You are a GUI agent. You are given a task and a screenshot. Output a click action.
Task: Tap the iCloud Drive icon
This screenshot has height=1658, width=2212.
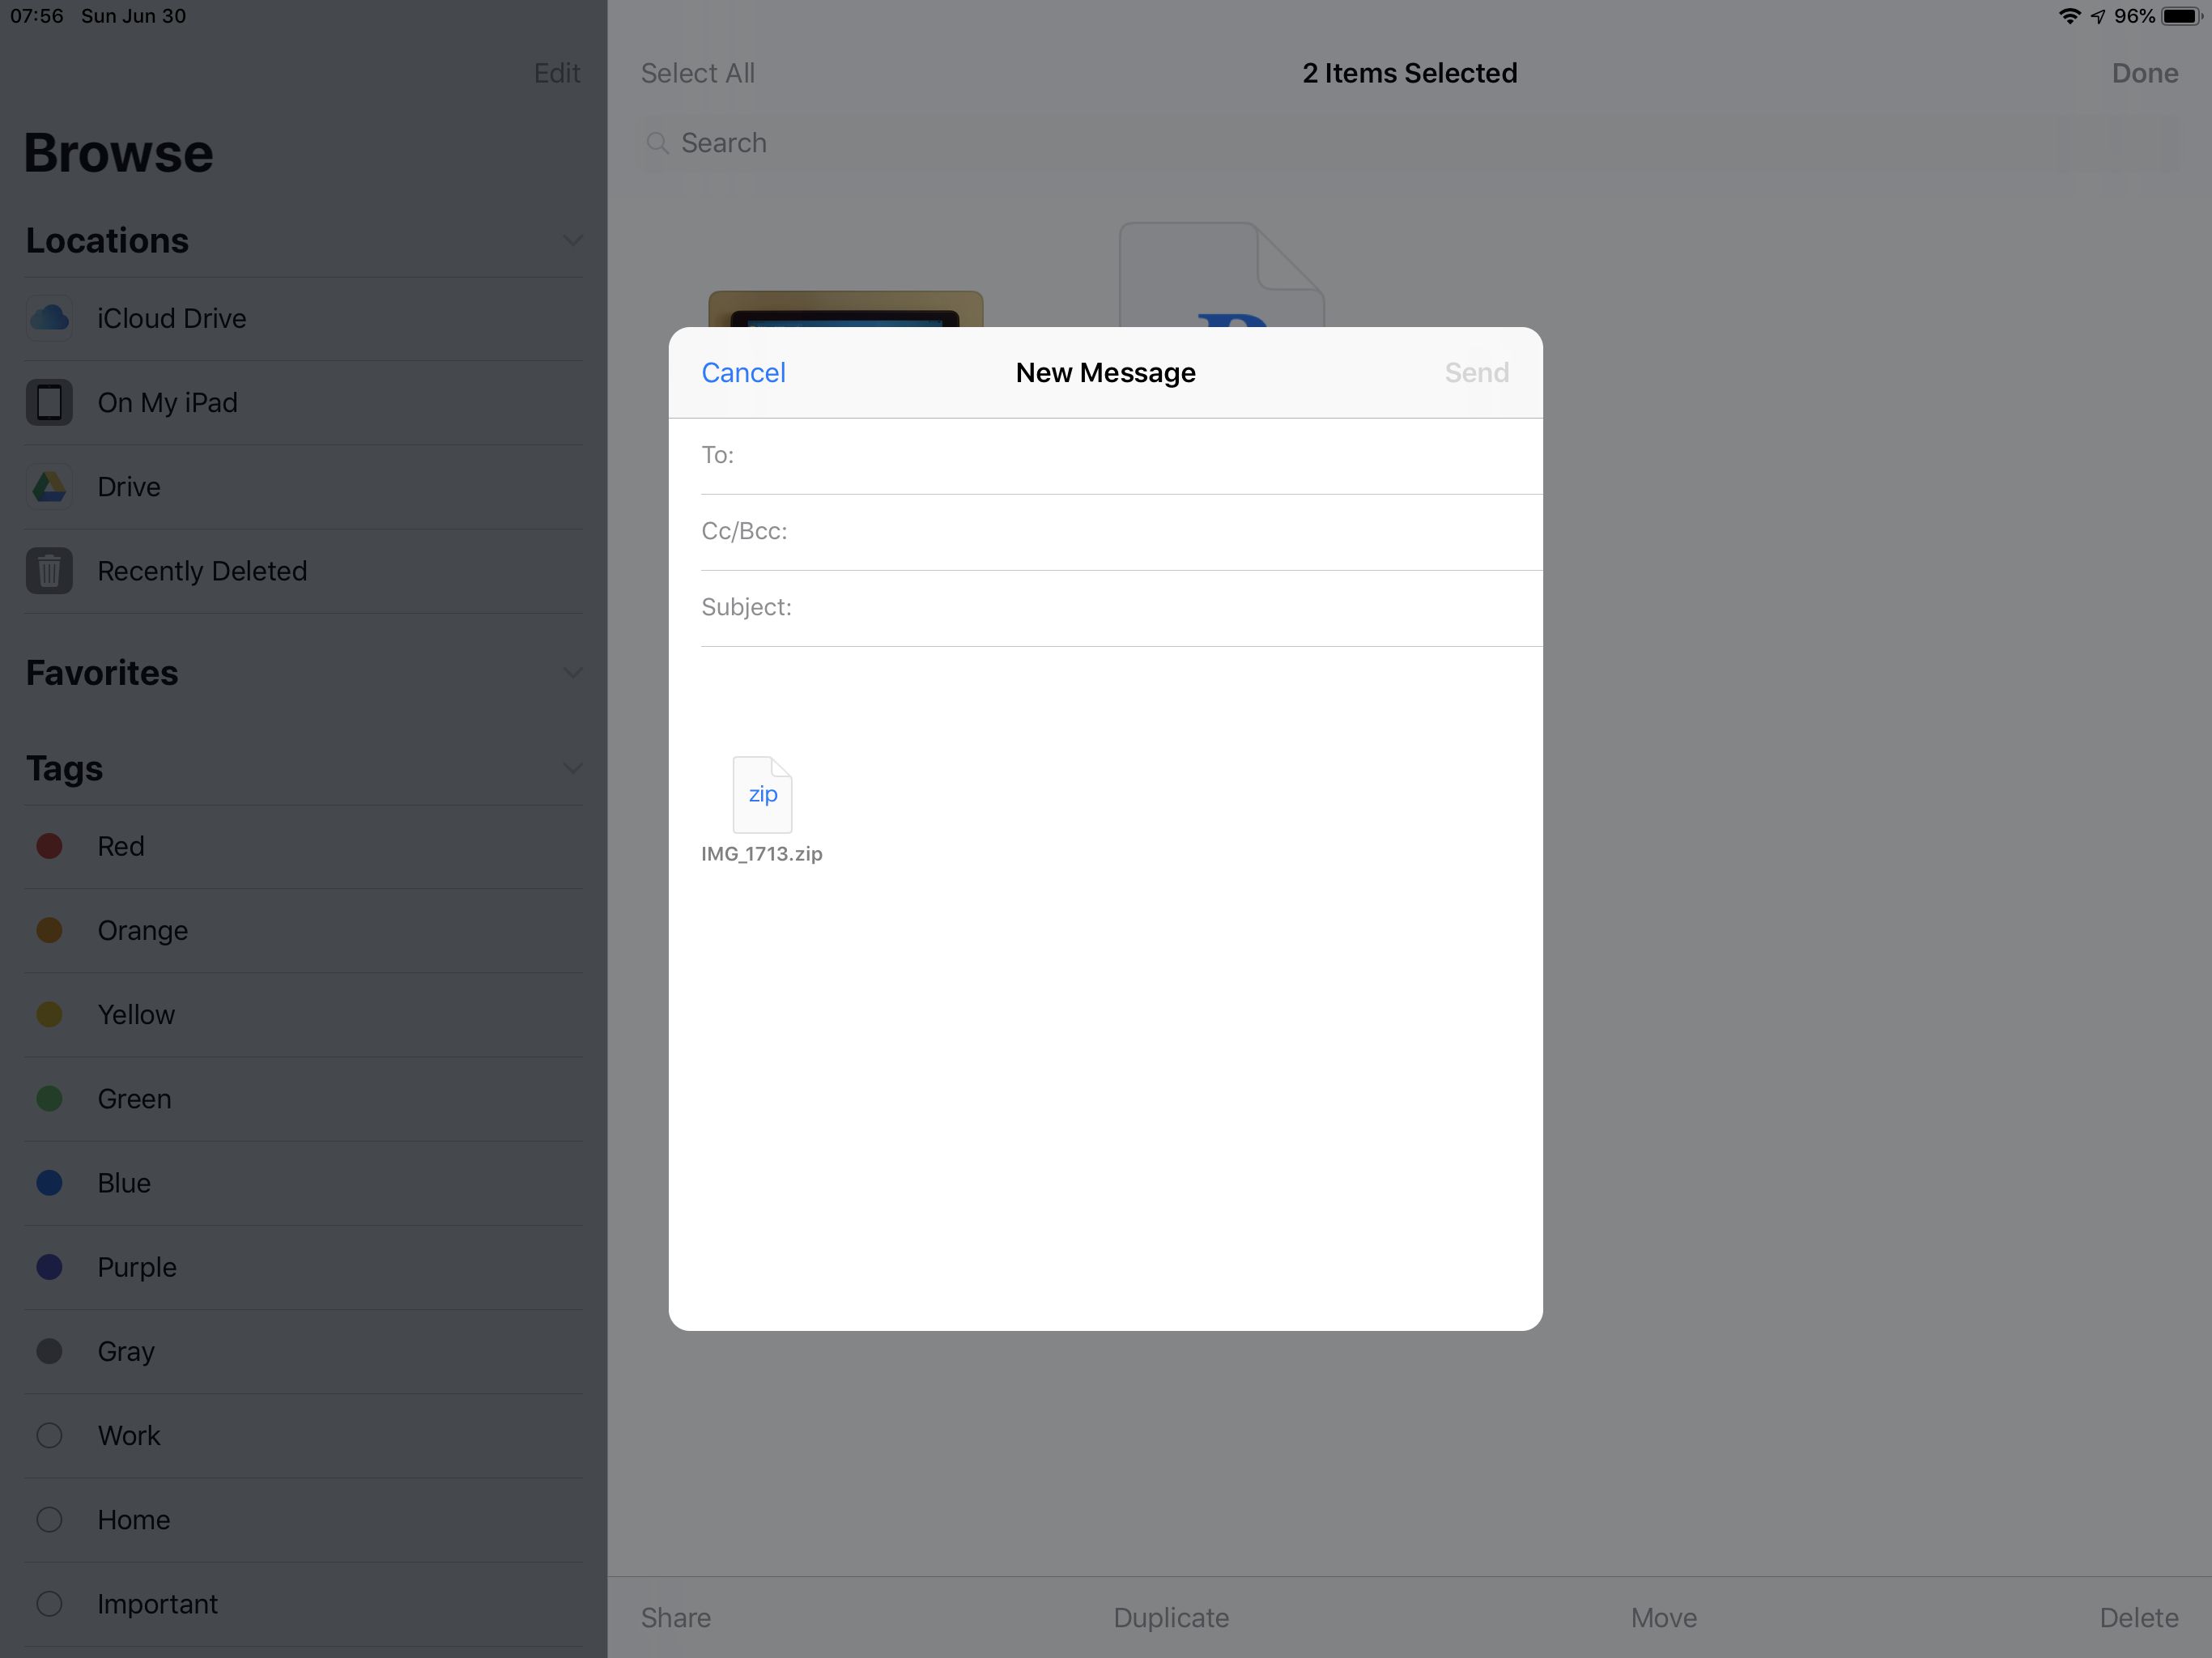47,317
